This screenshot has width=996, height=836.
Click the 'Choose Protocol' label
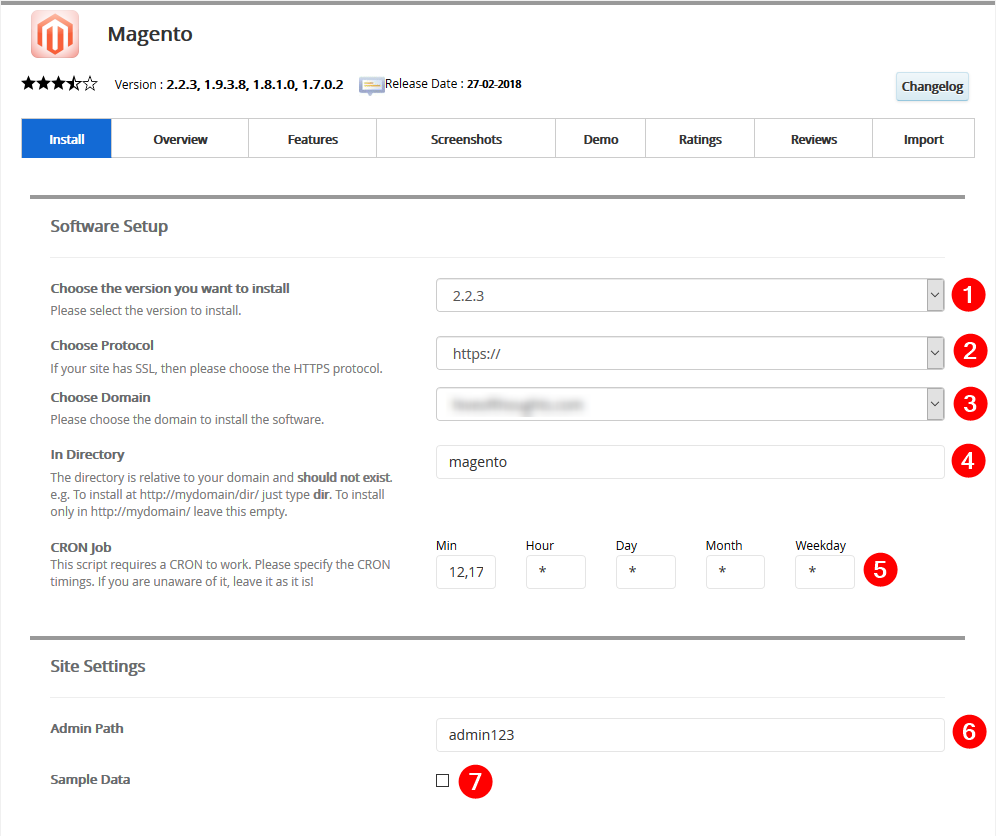(102, 346)
